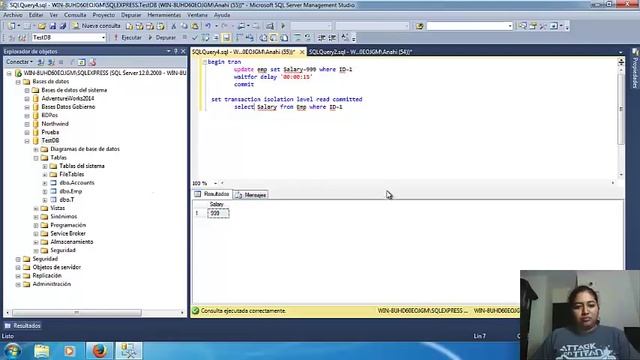The width and height of the screenshot is (640, 360).
Task: Expand the dbo.Emp table node
Action: [45, 191]
